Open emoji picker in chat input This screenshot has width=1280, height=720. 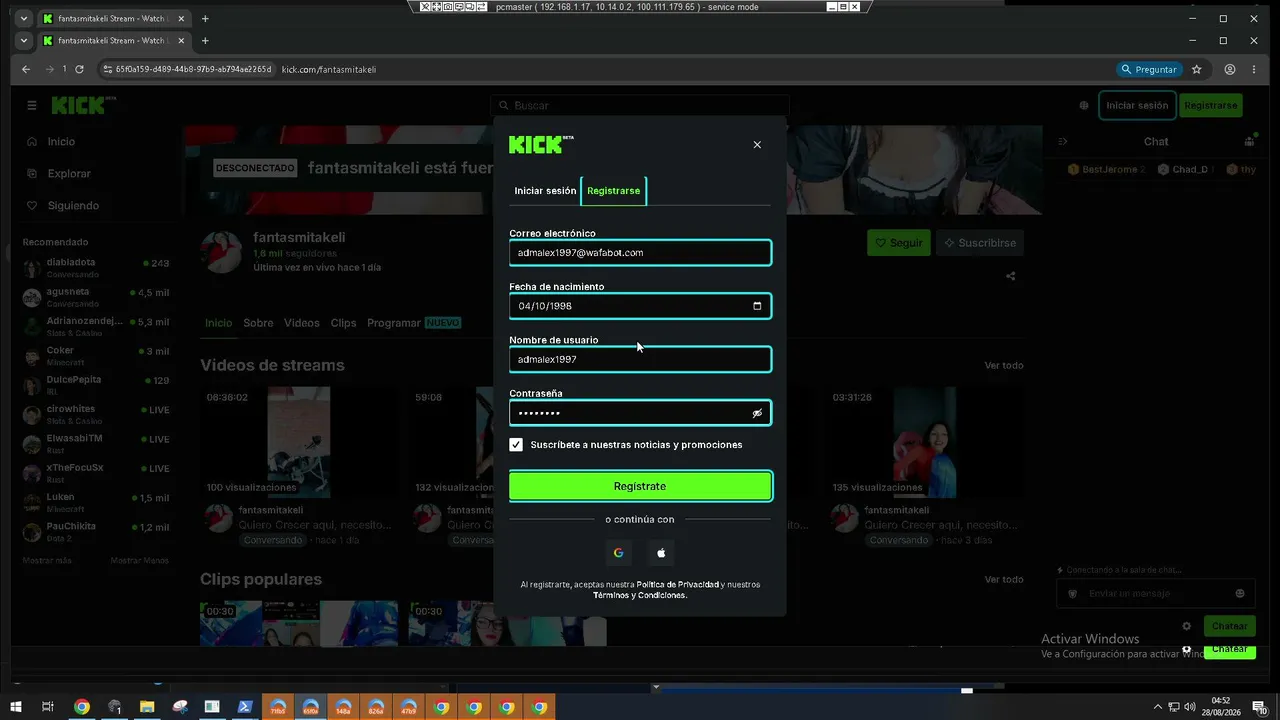1240,594
